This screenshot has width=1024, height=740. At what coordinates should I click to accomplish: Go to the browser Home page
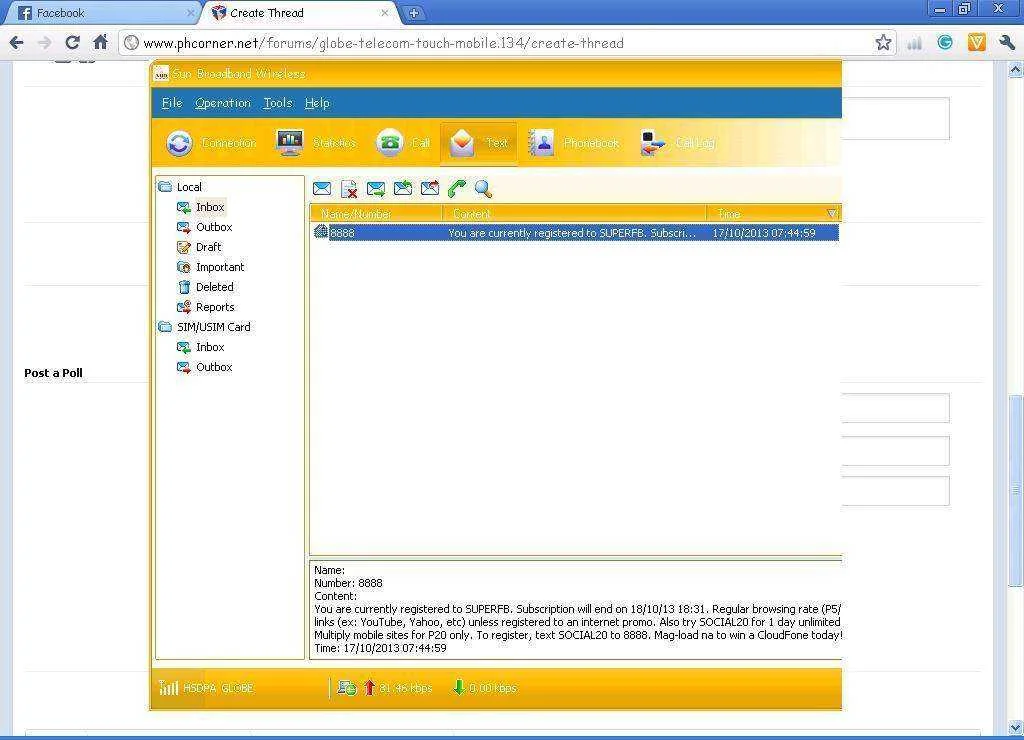(x=100, y=43)
